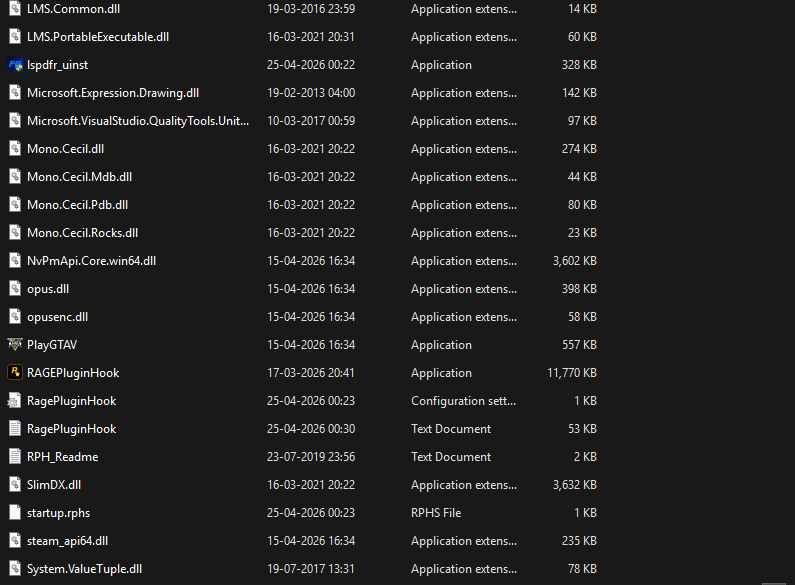Select the Mono.Cecil.Pdb.dll file name
Image resolution: width=795 pixels, height=585 pixels.
pos(78,205)
